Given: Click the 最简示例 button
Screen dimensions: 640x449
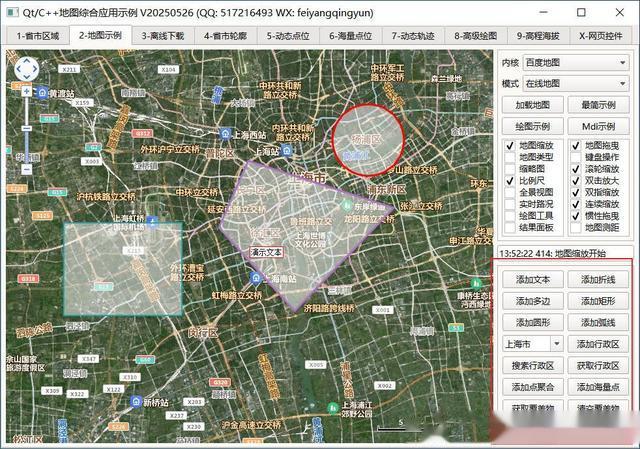Looking at the screenshot, I should point(598,105).
